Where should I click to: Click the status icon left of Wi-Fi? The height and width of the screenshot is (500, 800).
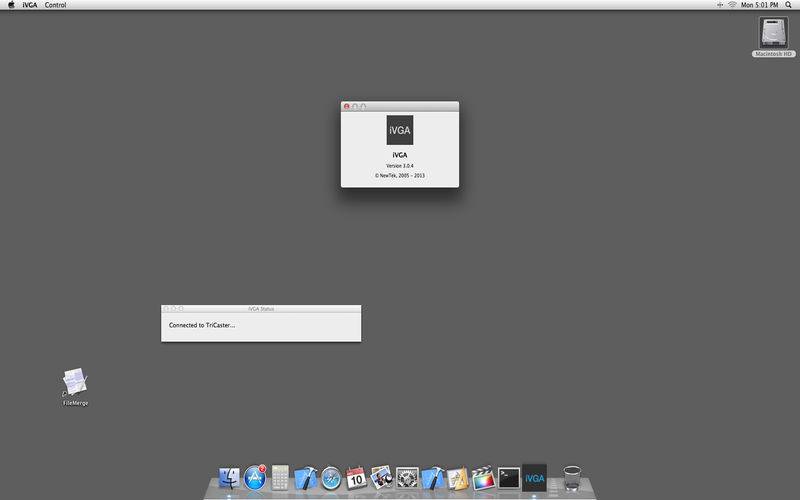[719, 5]
